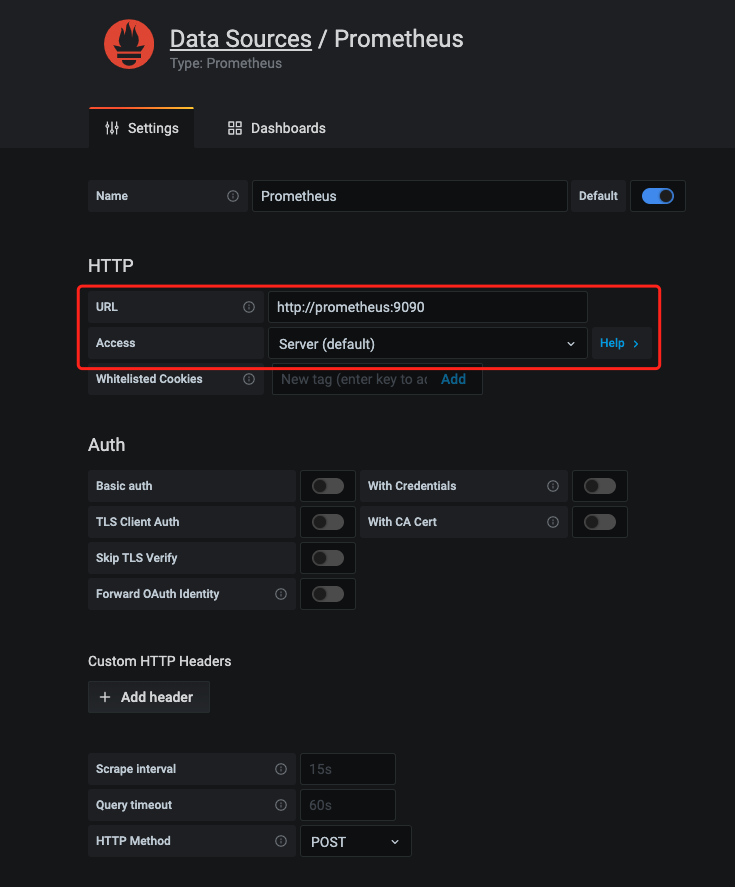
Task: Expand the Access Help section
Action: (x=621, y=343)
